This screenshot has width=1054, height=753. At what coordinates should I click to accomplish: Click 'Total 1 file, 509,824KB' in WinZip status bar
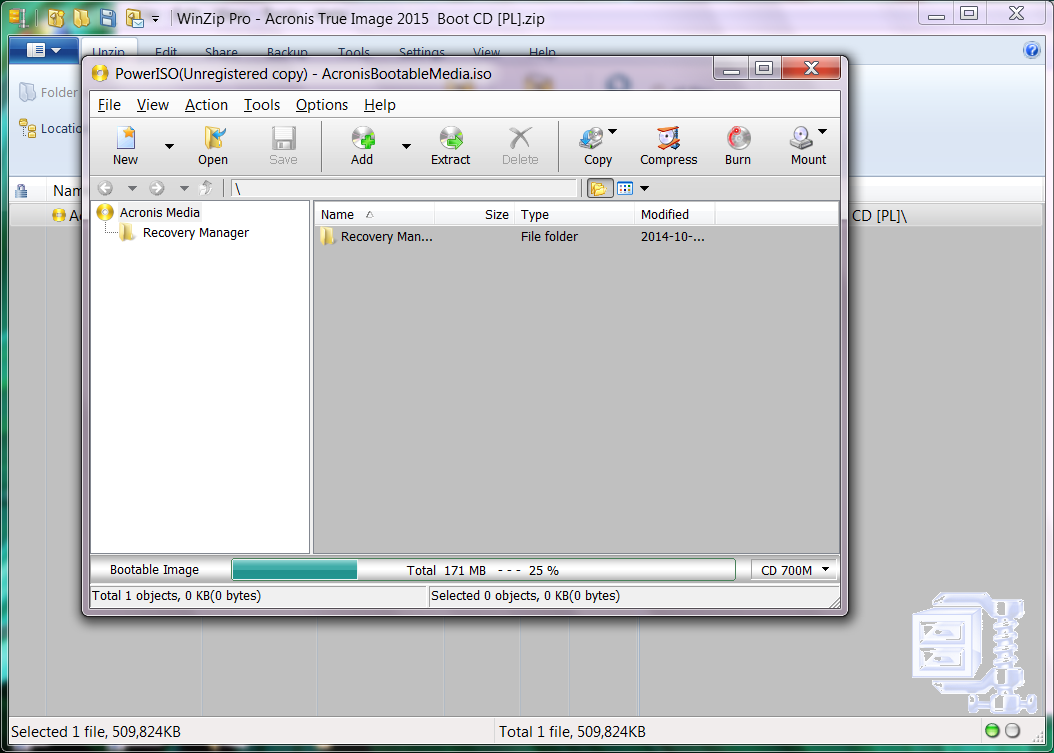click(x=572, y=731)
